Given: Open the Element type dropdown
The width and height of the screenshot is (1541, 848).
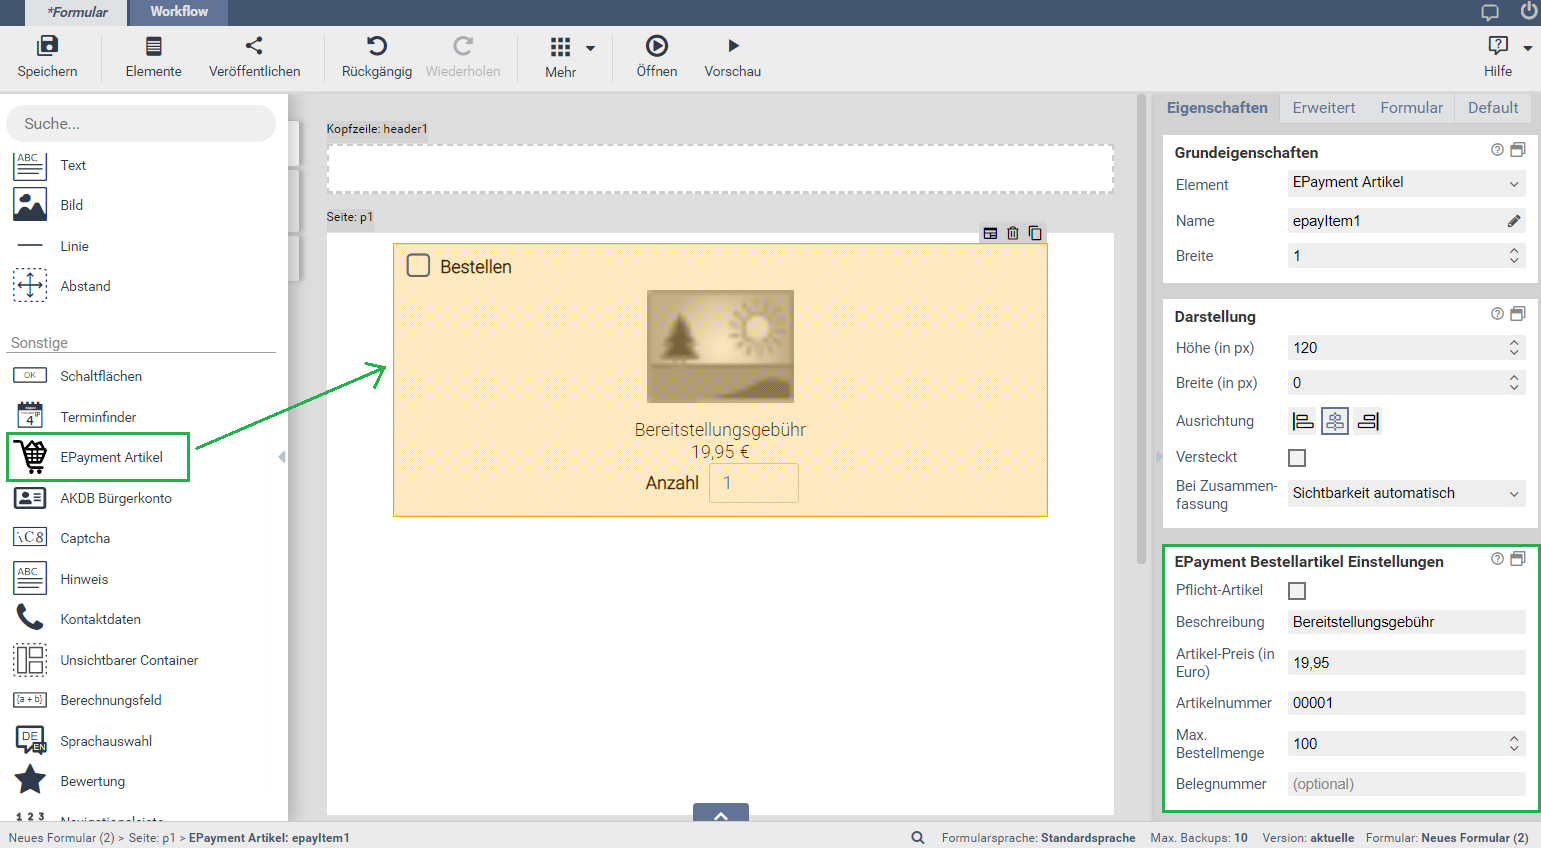Looking at the screenshot, I should 1405,183.
